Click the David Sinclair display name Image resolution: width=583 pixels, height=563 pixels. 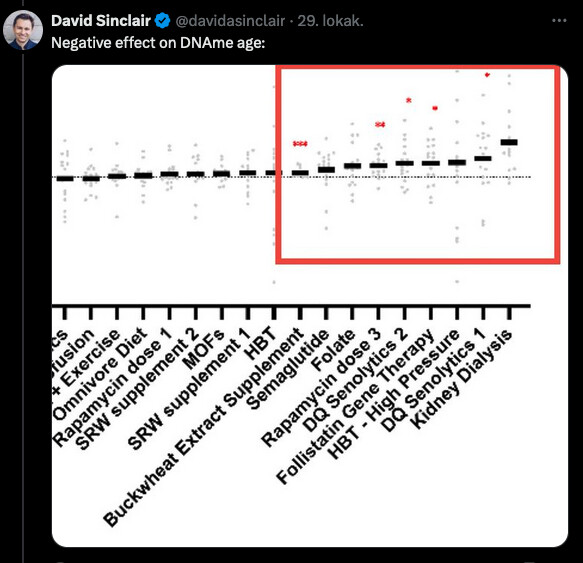tap(101, 20)
